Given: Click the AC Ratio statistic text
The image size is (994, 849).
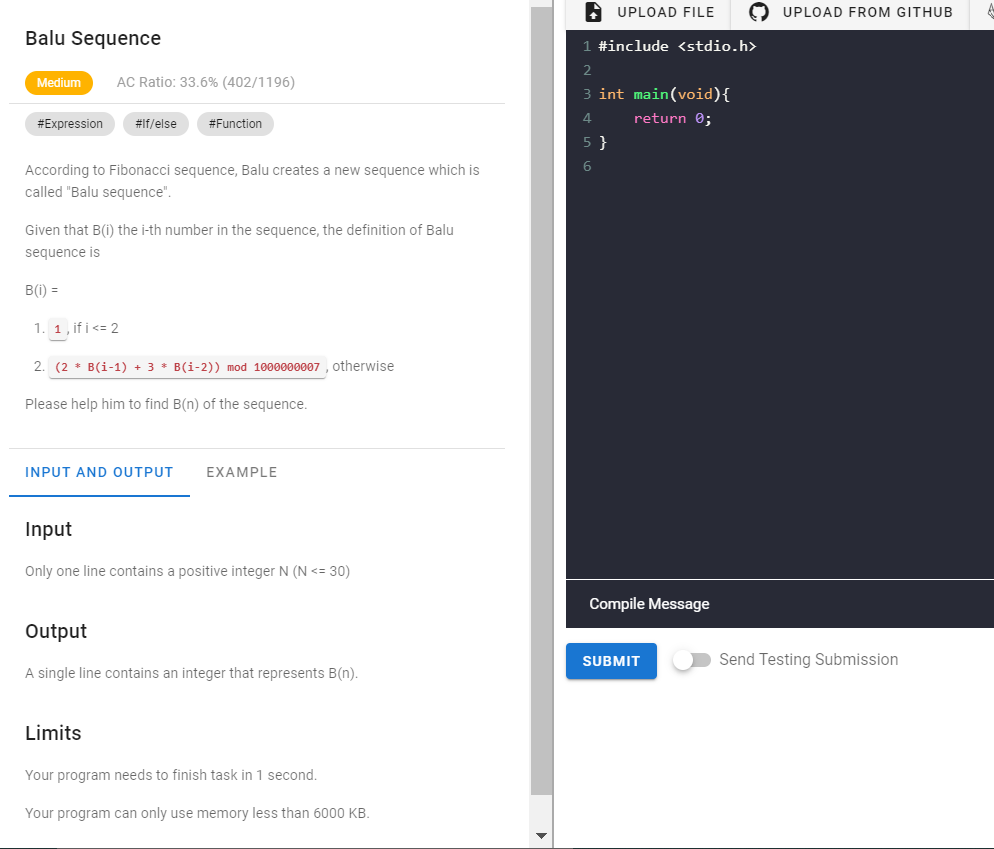Looking at the screenshot, I should [207, 82].
